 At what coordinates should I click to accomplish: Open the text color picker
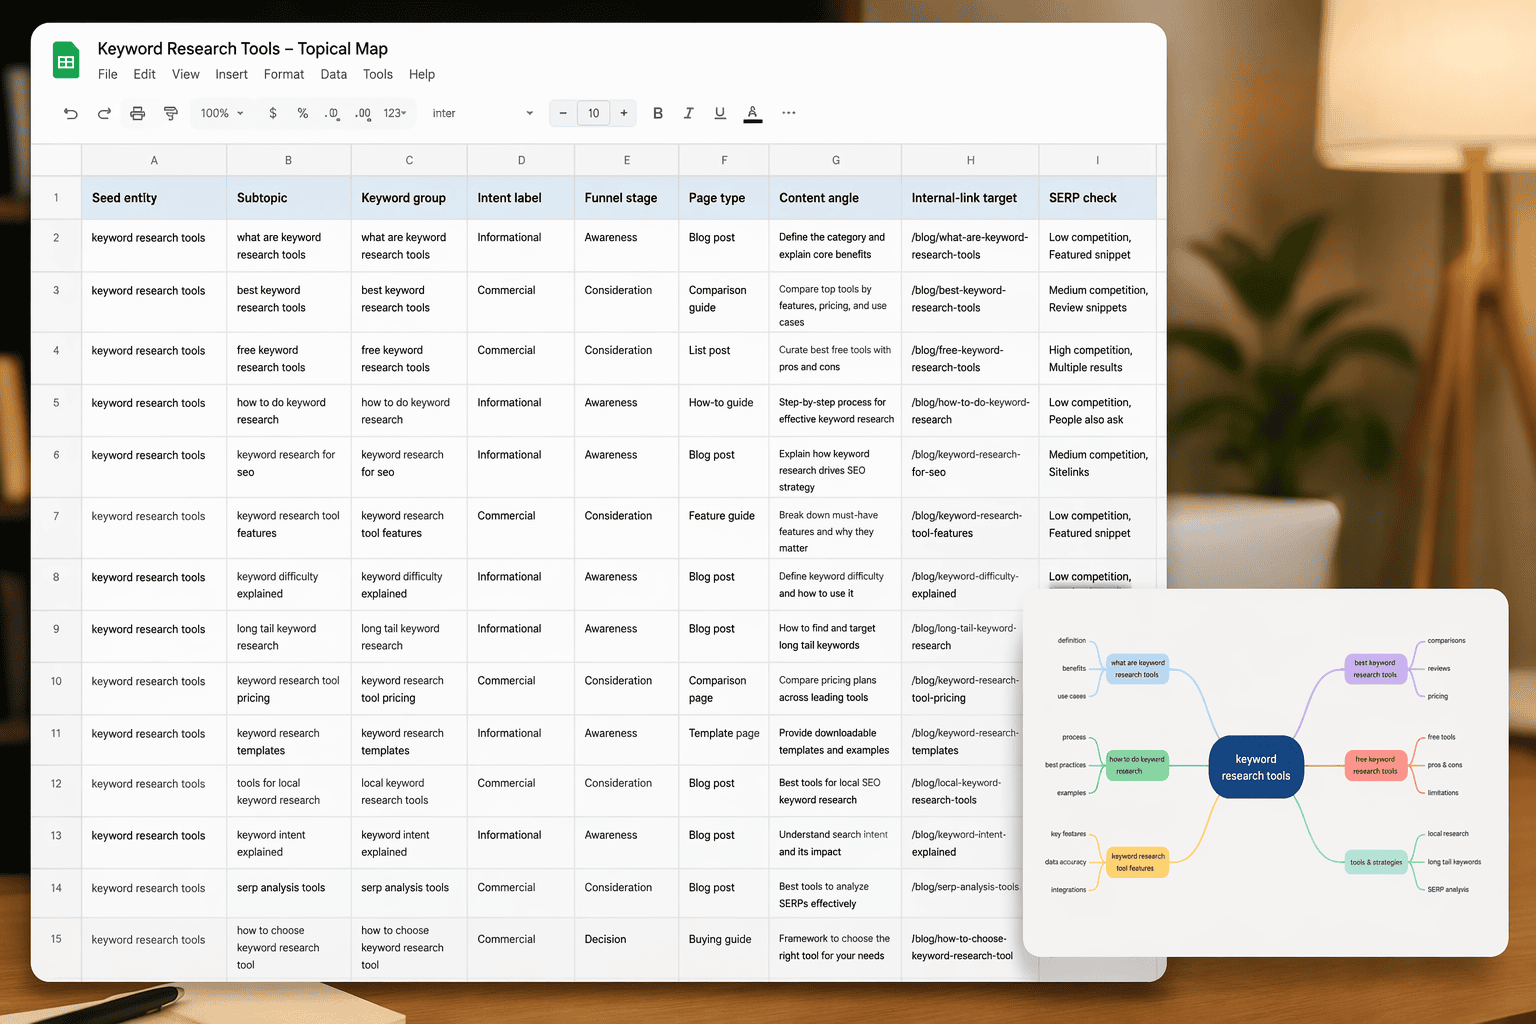(753, 114)
